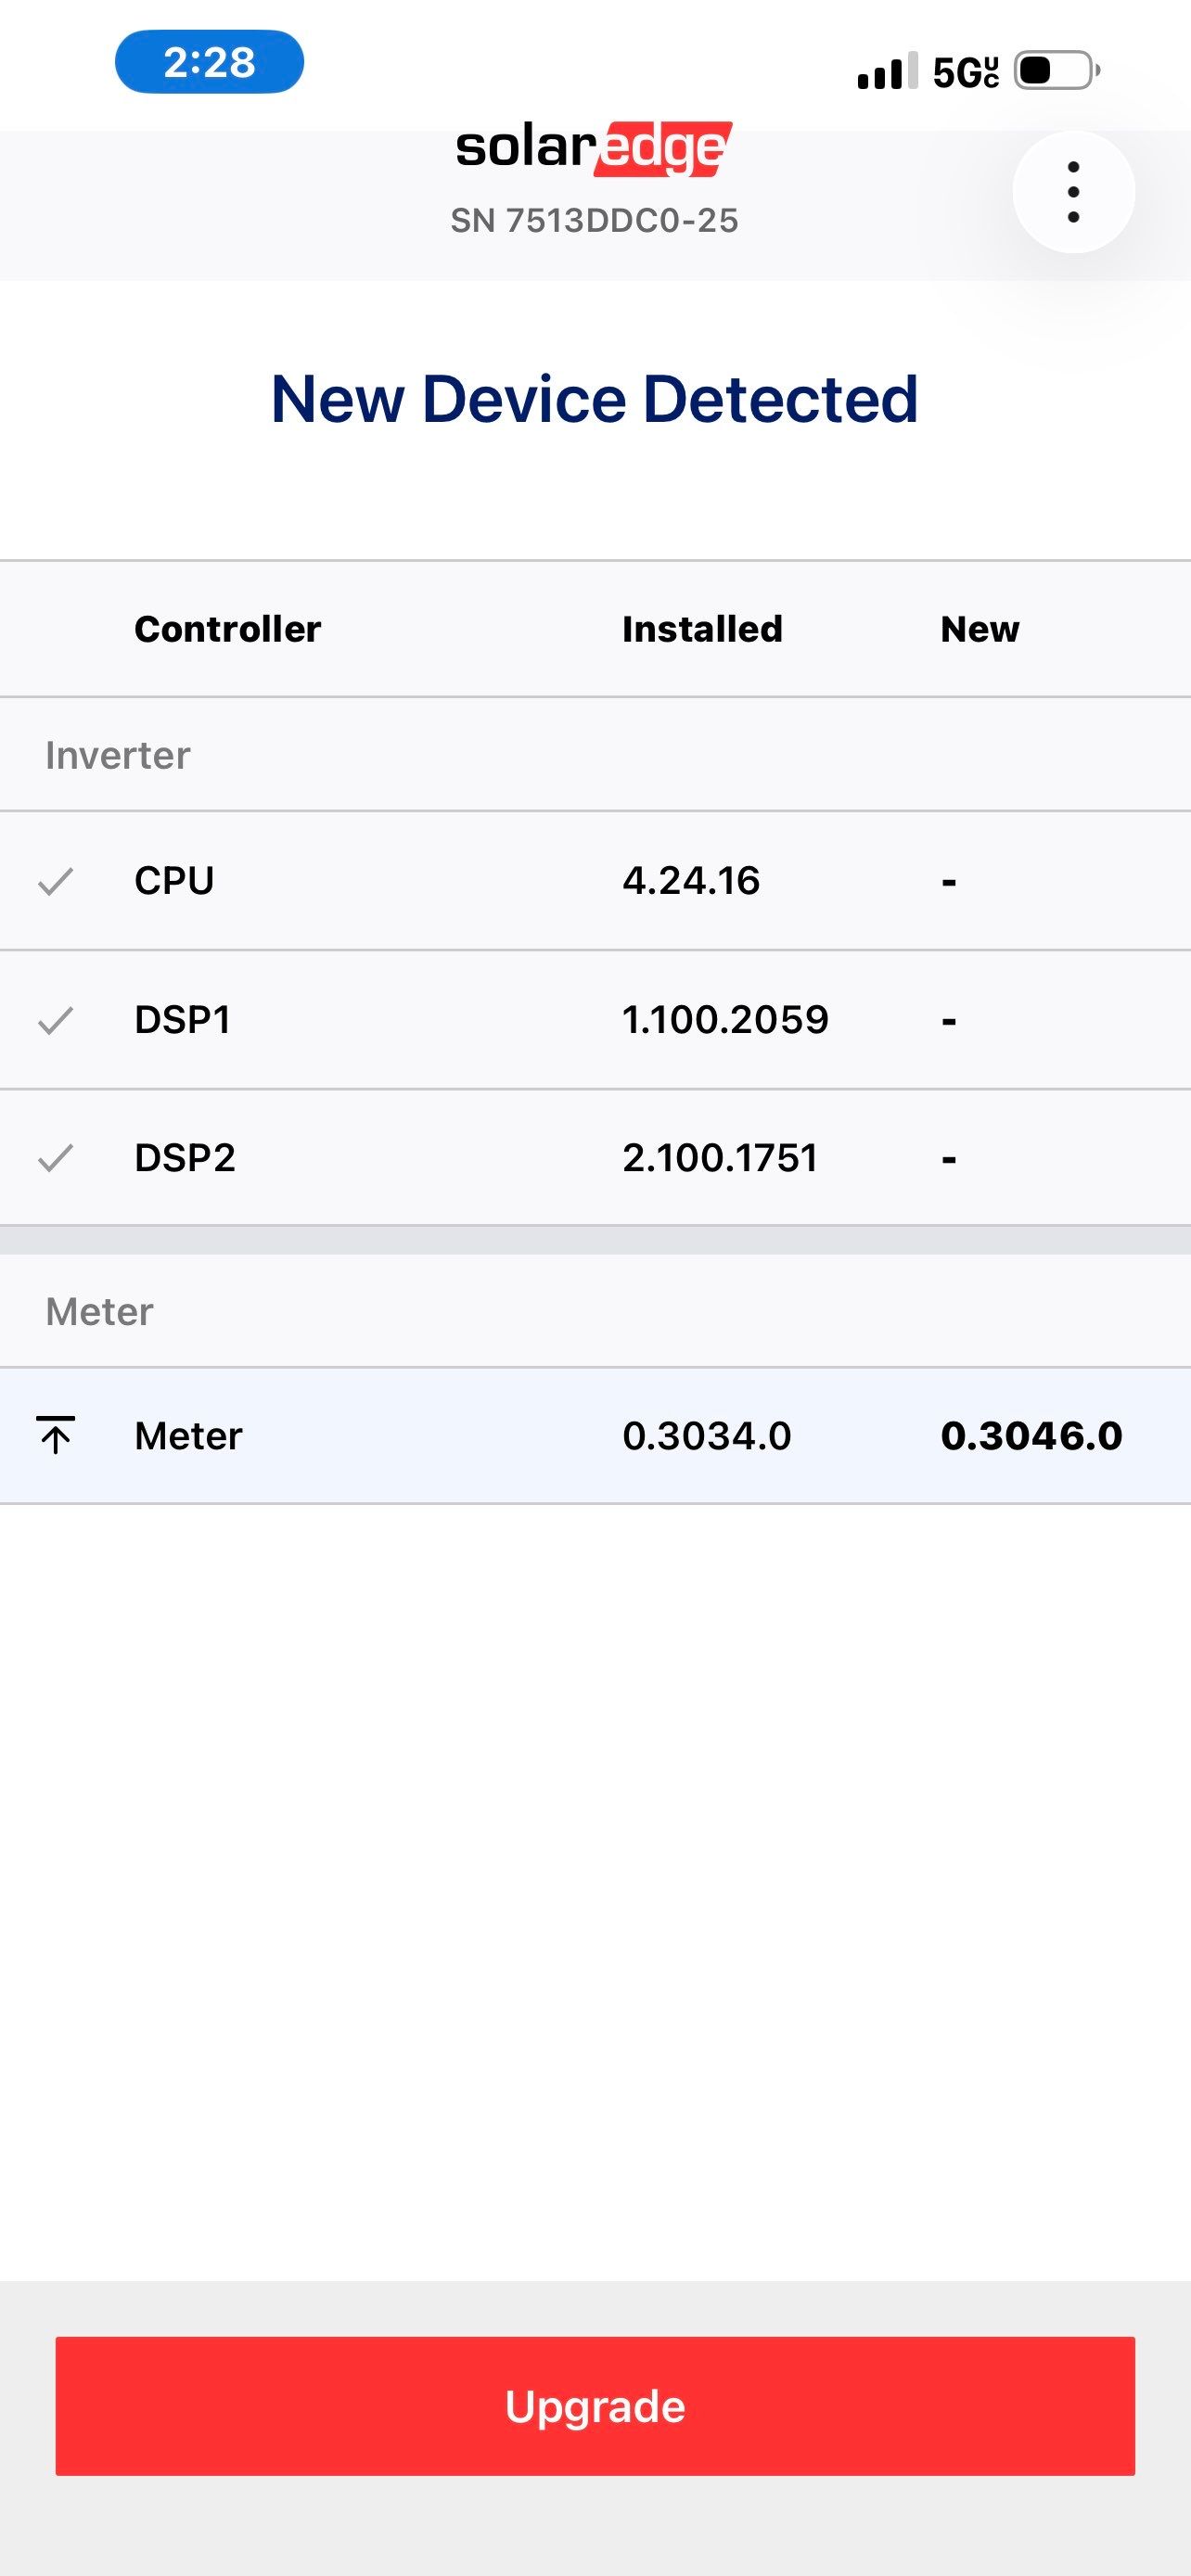Tap the new Meter version 0.3046.0

pyautogui.click(x=1031, y=1436)
